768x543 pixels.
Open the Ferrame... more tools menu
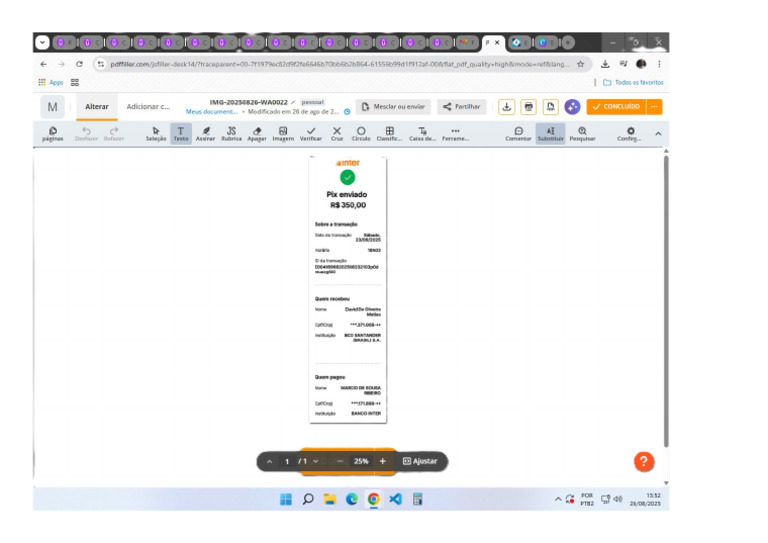tap(456, 134)
